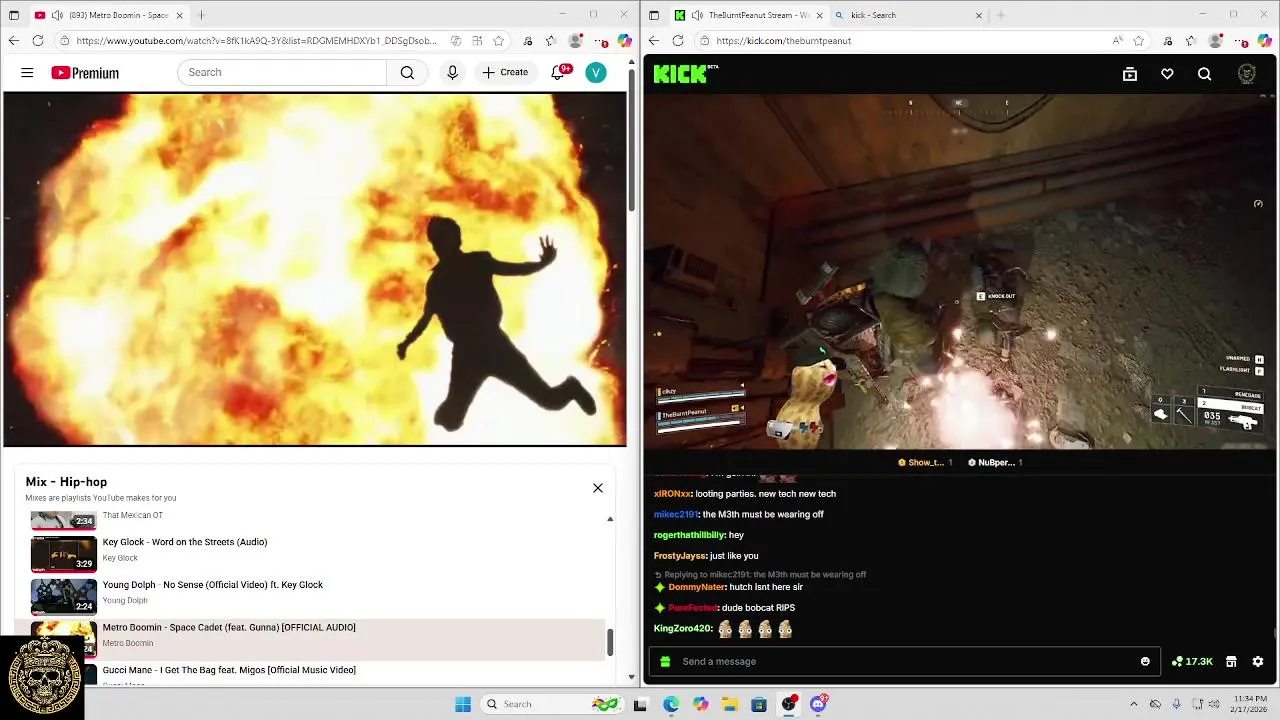This screenshot has width=1280, height=720.
Task: Open Kick chat settings gear
Action: [1258, 661]
